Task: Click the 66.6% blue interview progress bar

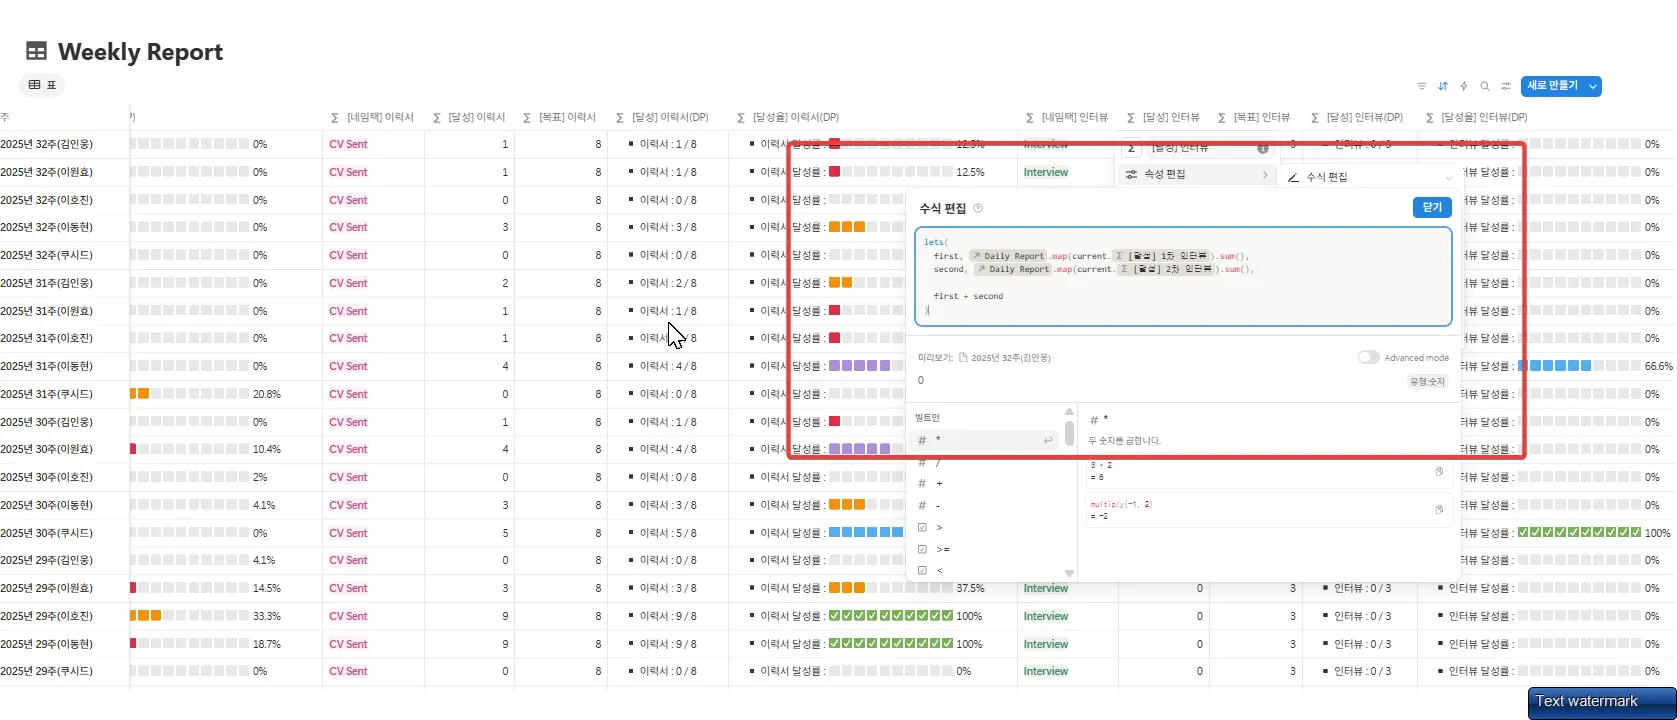Action: coord(1580,366)
